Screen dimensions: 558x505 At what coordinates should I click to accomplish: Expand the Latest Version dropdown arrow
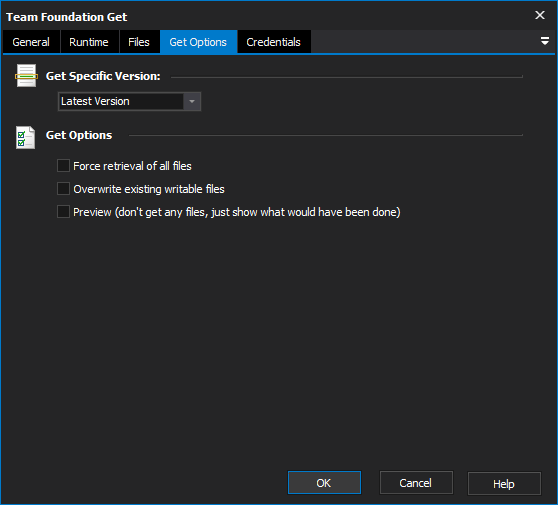(x=192, y=101)
